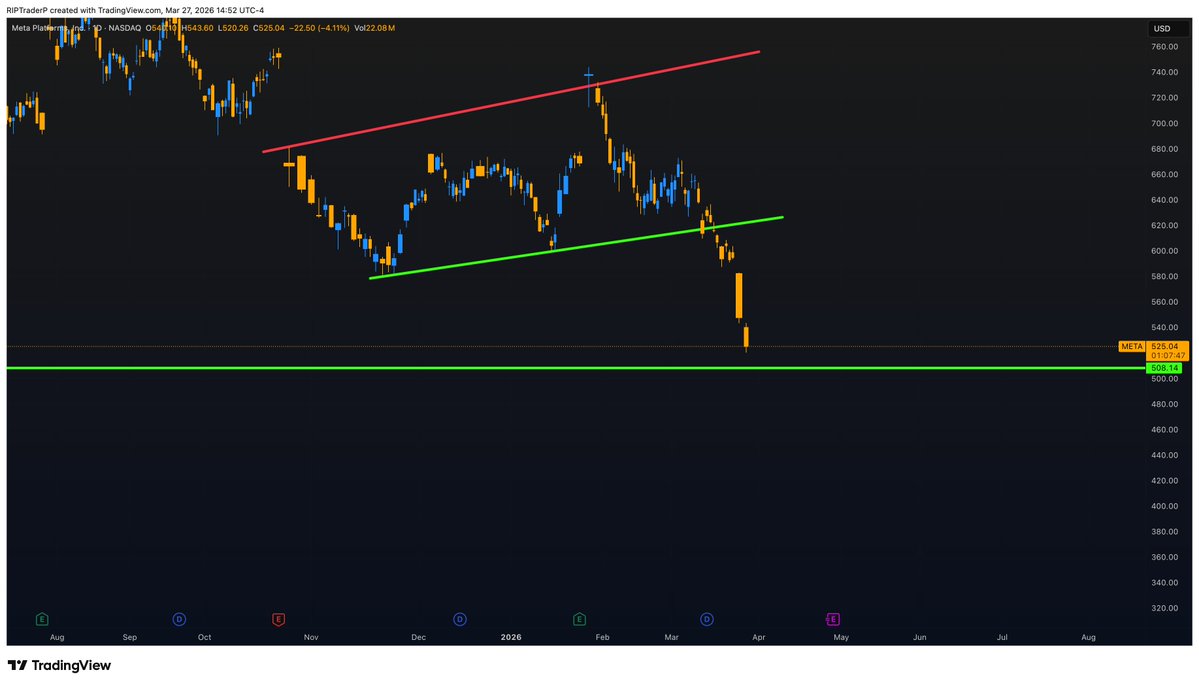The height and width of the screenshot is (685, 1199).
Task: Select the green earnings icon near February
Action: tap(578, 619)
